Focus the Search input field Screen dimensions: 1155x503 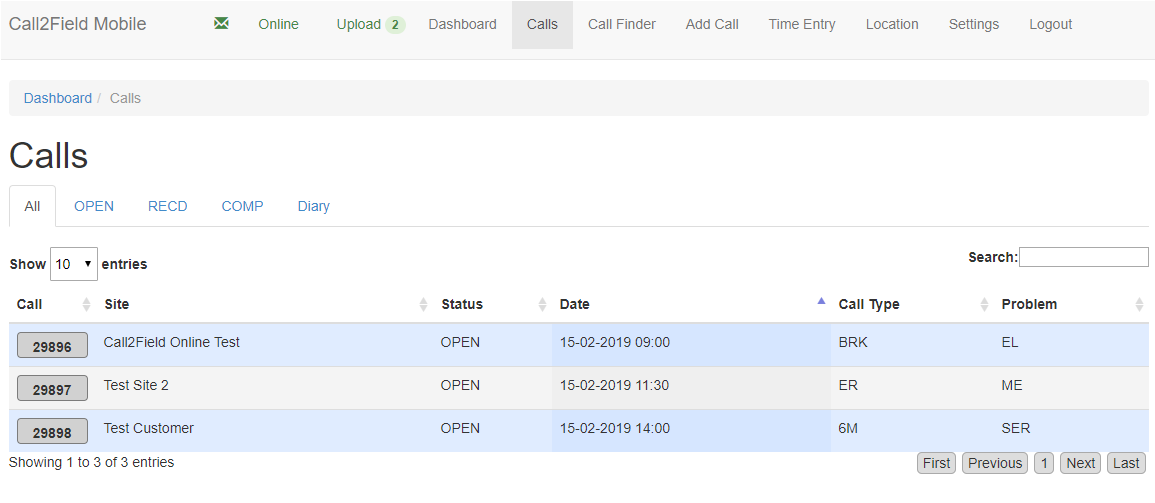coord(1083,257)
